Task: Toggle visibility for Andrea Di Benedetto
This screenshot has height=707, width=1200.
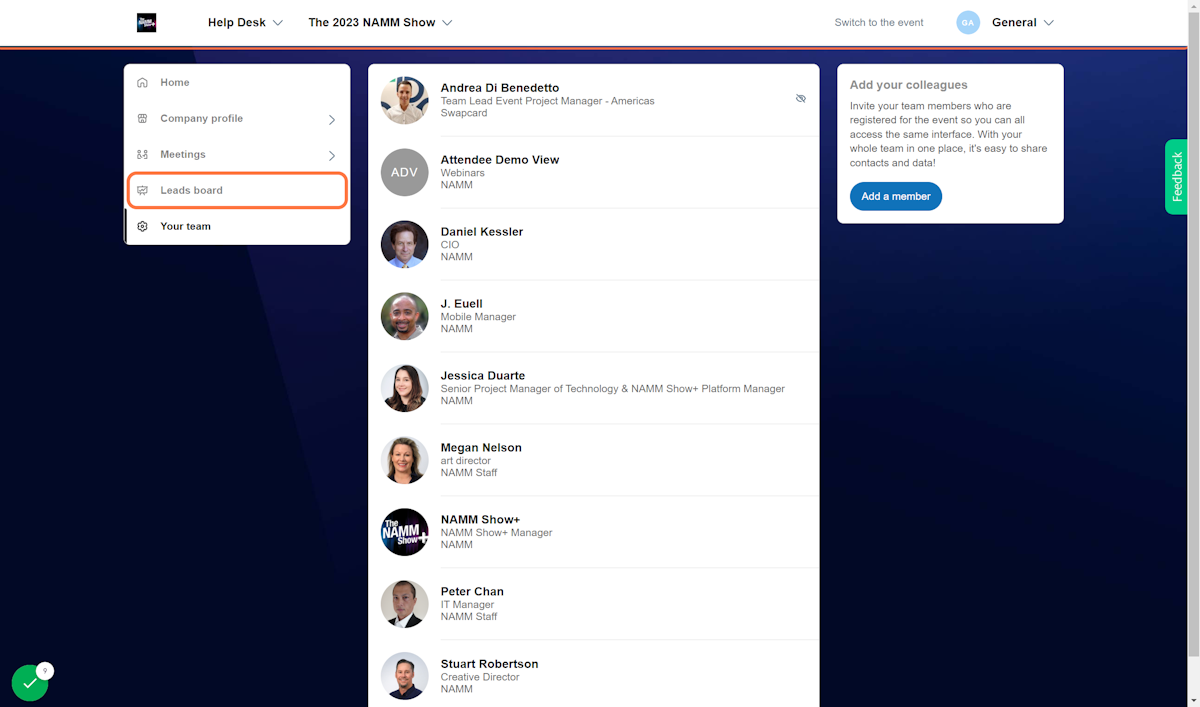Action: [x=801, y=98]
